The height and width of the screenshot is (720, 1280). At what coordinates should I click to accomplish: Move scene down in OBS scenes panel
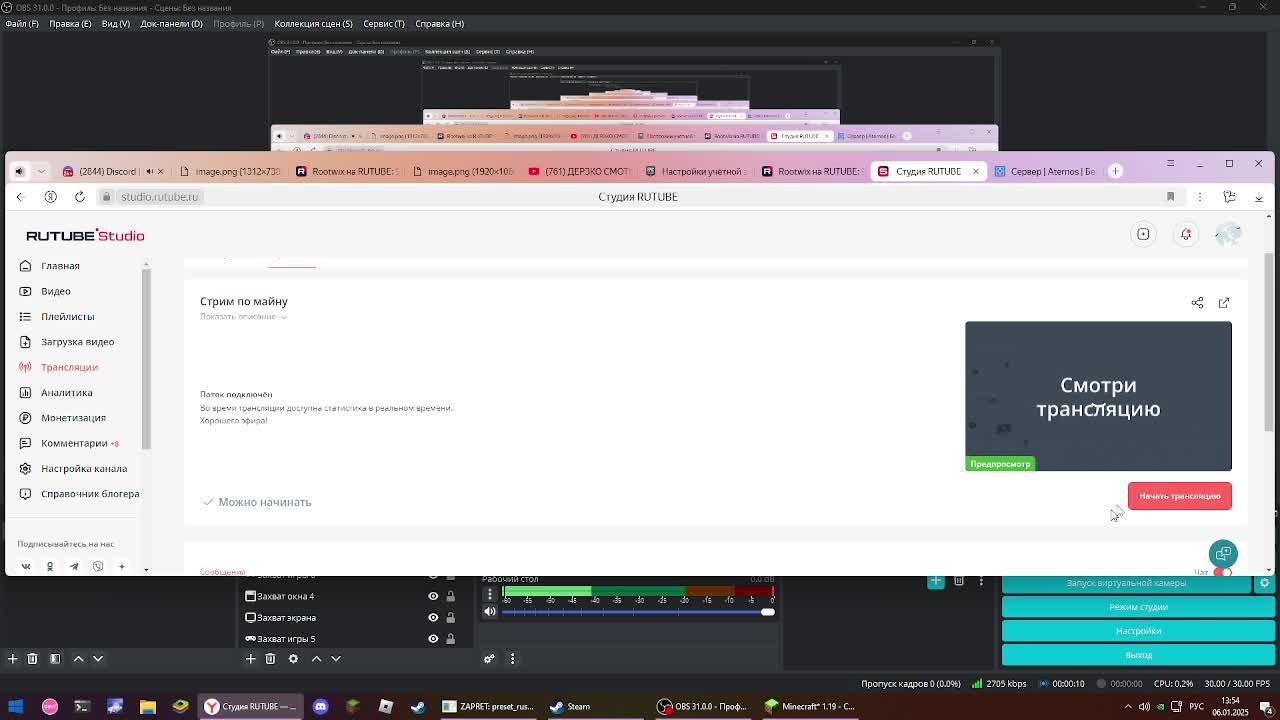pyautogui.click(x=98, y=659)
